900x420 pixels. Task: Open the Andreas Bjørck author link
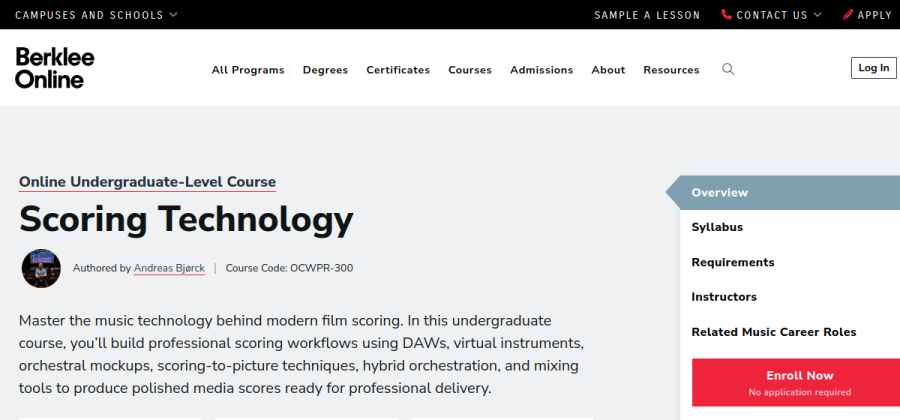[x=169, y=268]
